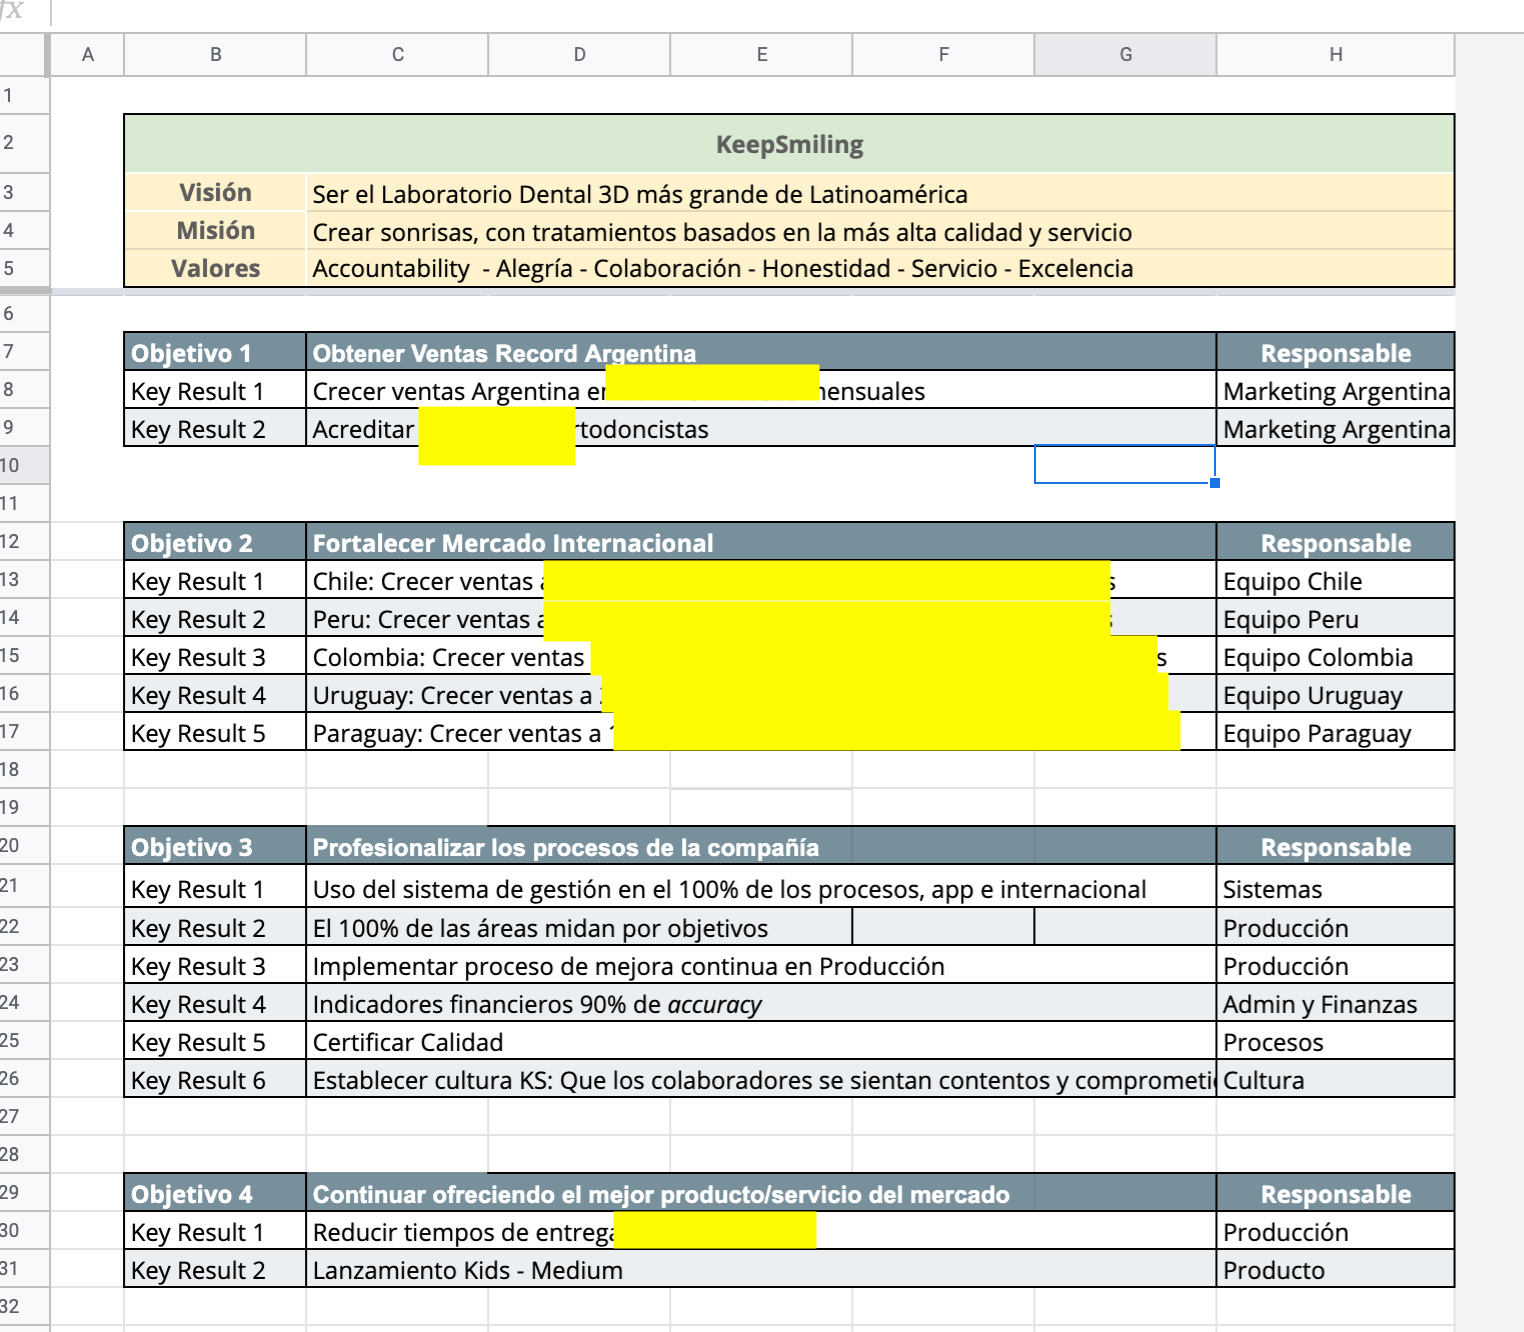The image size is (1524, 1332).
Task: Click the Equipo Colombia cell
Action: pyautogui.click(x=1335, y=656)
